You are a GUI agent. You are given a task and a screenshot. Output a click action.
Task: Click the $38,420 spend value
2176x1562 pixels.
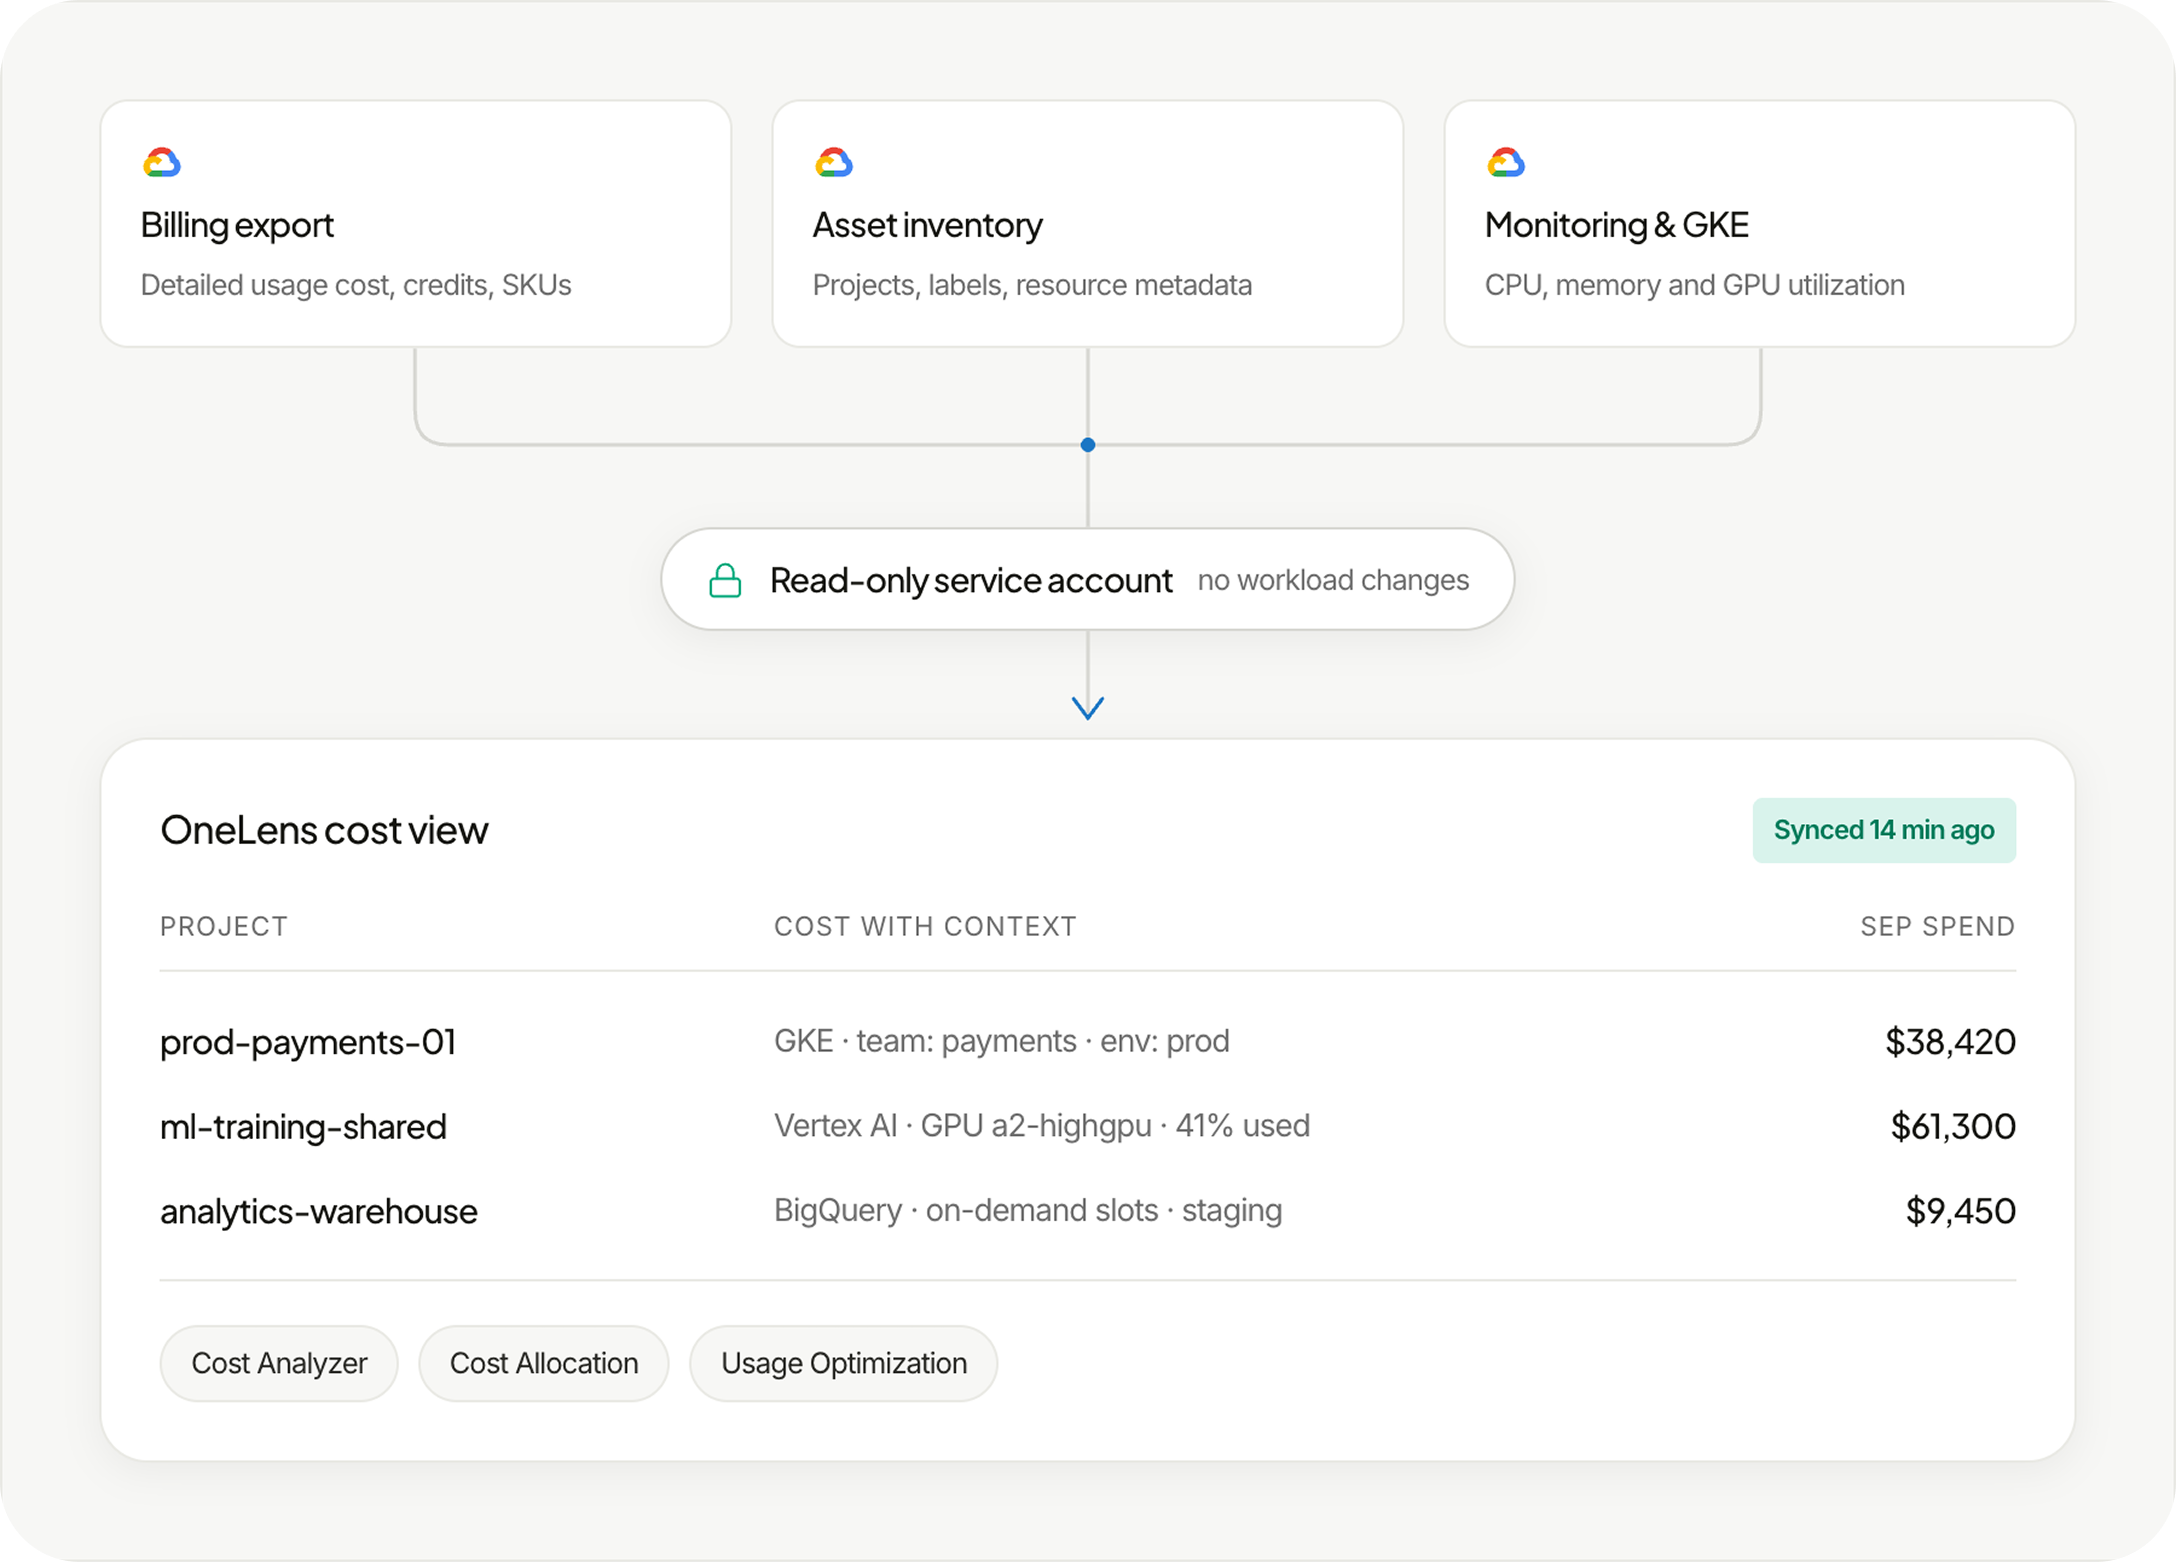point(1950,1041)
